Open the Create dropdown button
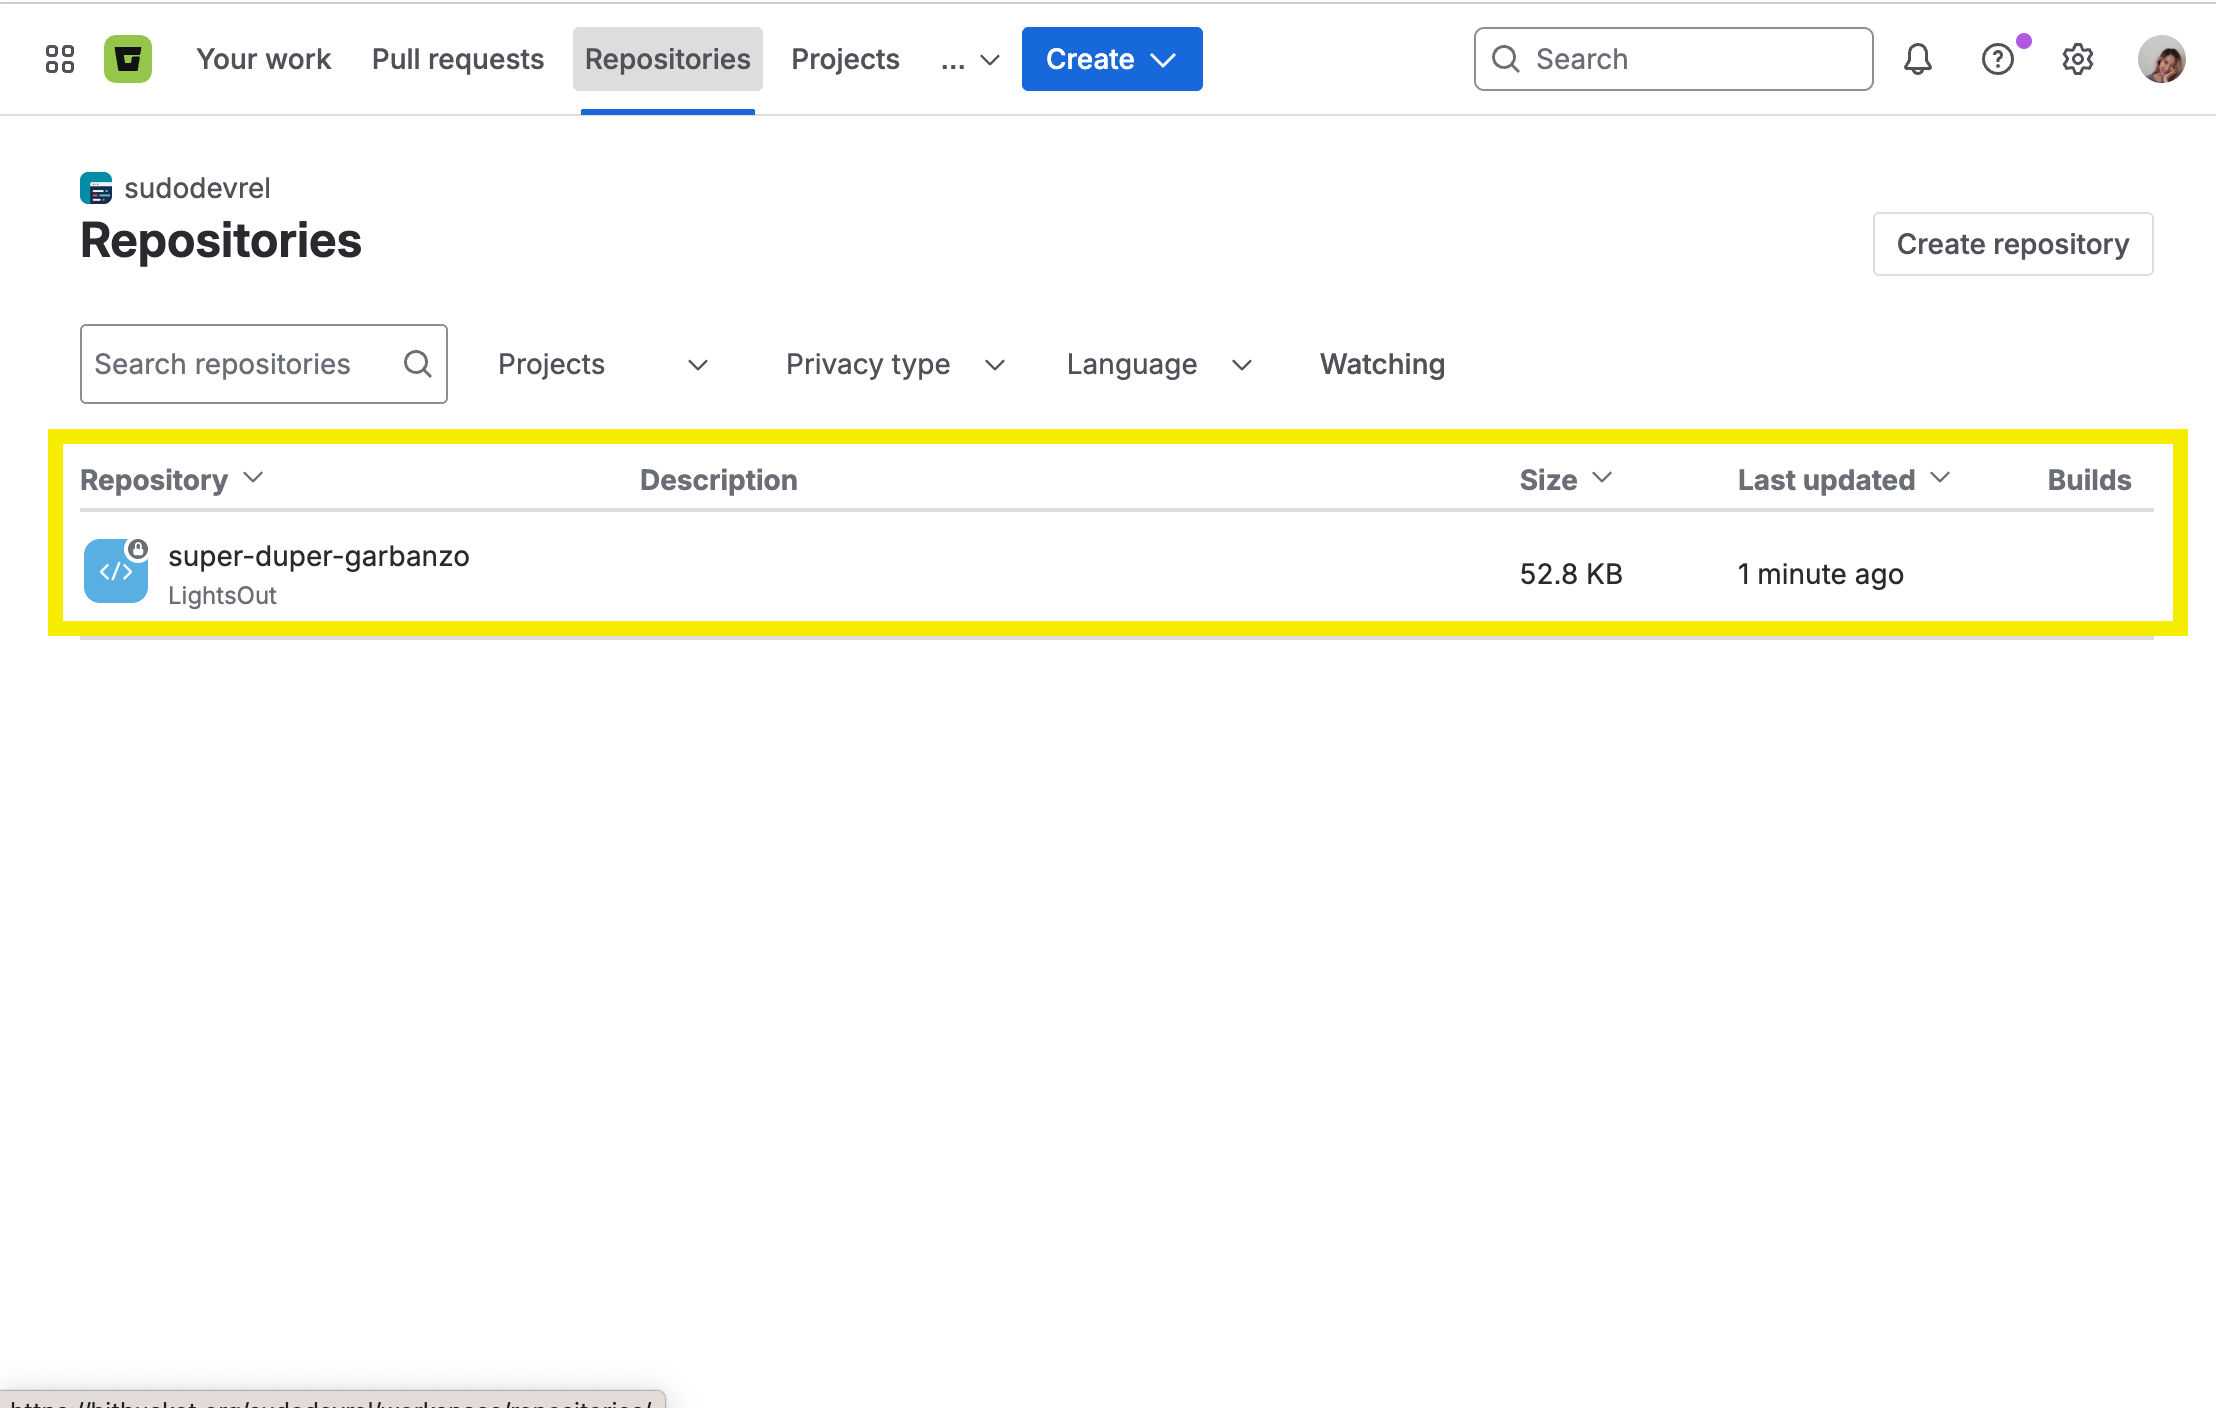 (x=1111, y=59)
